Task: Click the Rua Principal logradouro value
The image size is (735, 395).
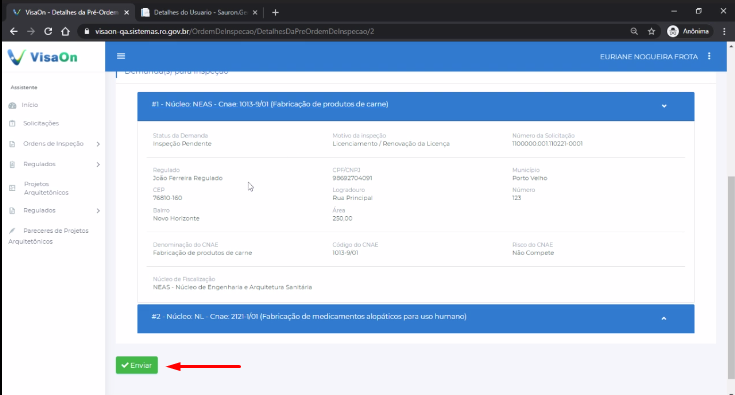Action: (x=352, y=198)
